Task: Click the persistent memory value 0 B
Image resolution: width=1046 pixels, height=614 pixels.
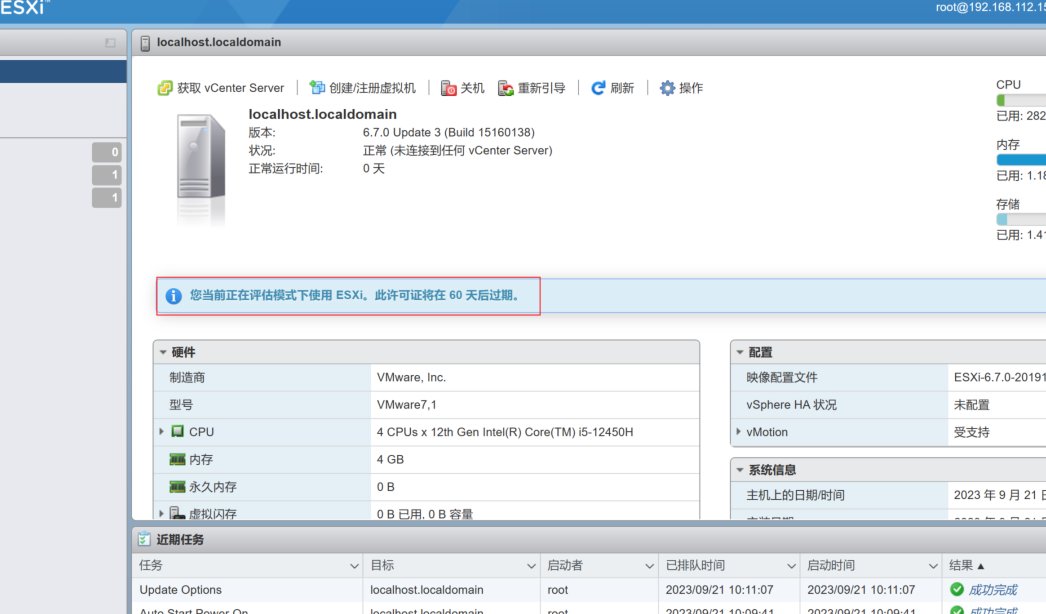Action: pos(386,487)
